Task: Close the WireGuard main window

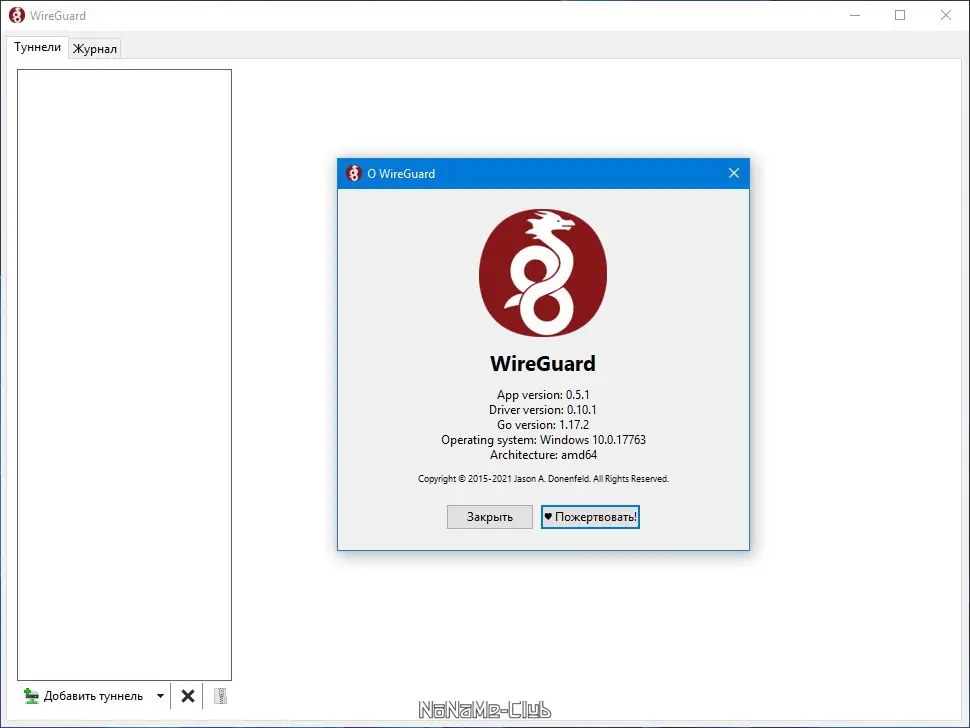Action: (x=946, y=15)
